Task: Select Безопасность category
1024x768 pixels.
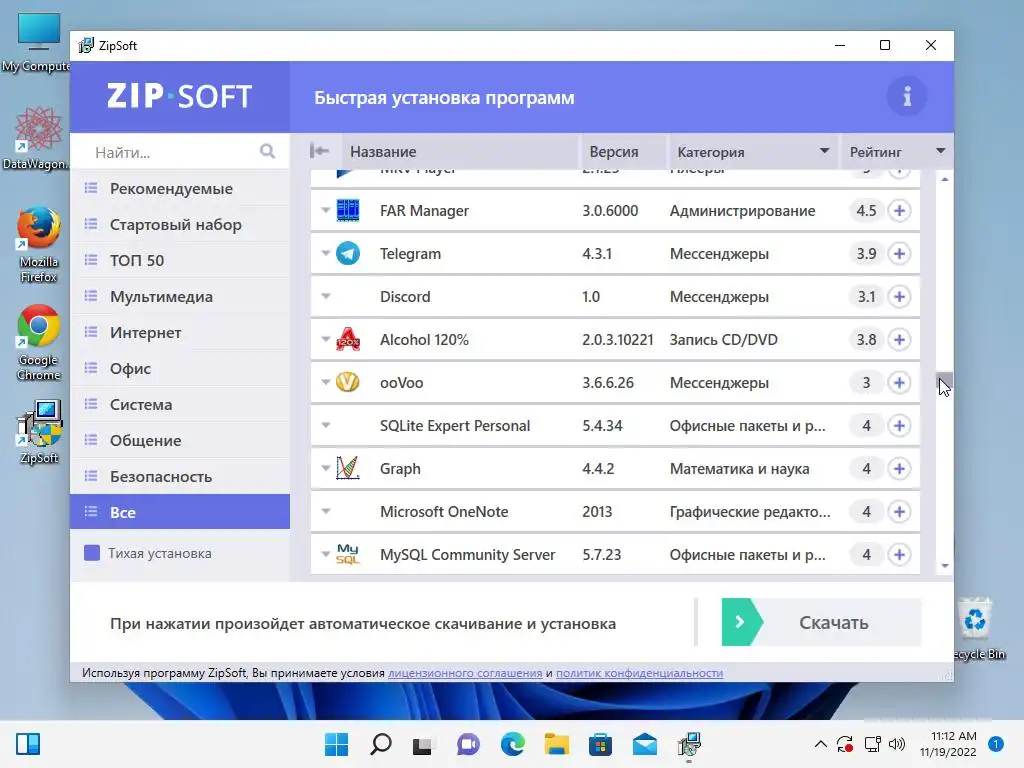Action: (180, 476)
